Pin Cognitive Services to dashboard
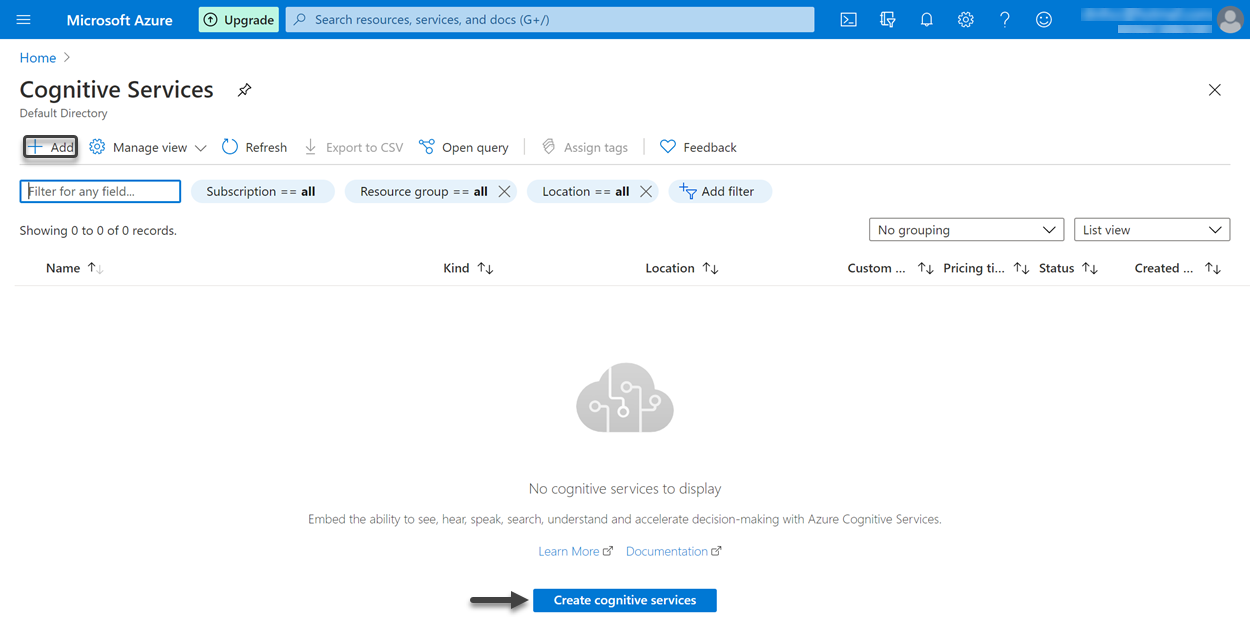The height and width of the screenshot is (642, 1250). (244, 90)
